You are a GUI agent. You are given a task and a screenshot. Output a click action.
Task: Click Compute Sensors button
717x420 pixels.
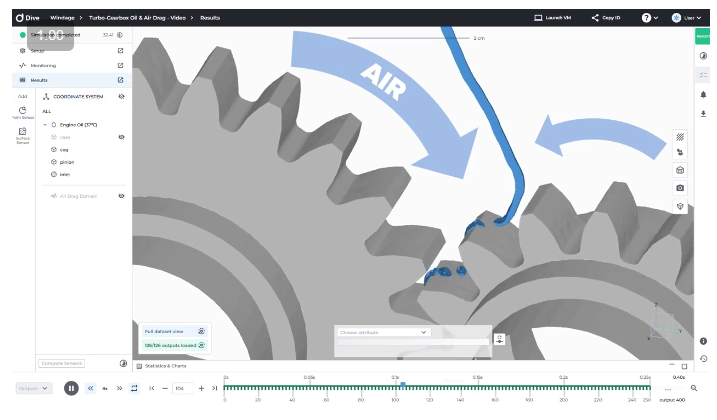[61, 363]
